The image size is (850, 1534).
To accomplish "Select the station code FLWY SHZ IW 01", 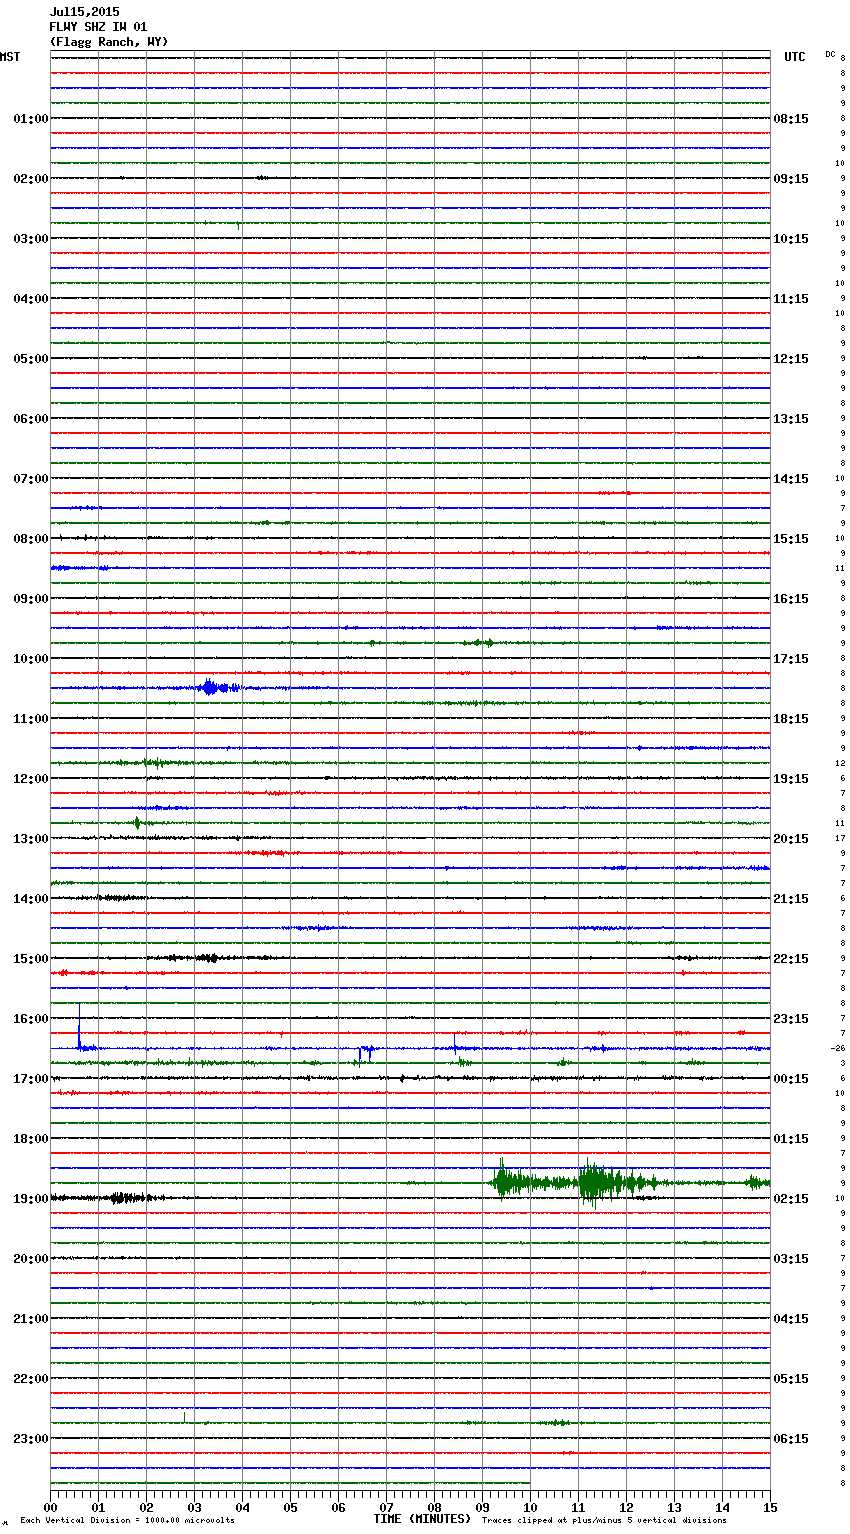I will tap(98, 27).
